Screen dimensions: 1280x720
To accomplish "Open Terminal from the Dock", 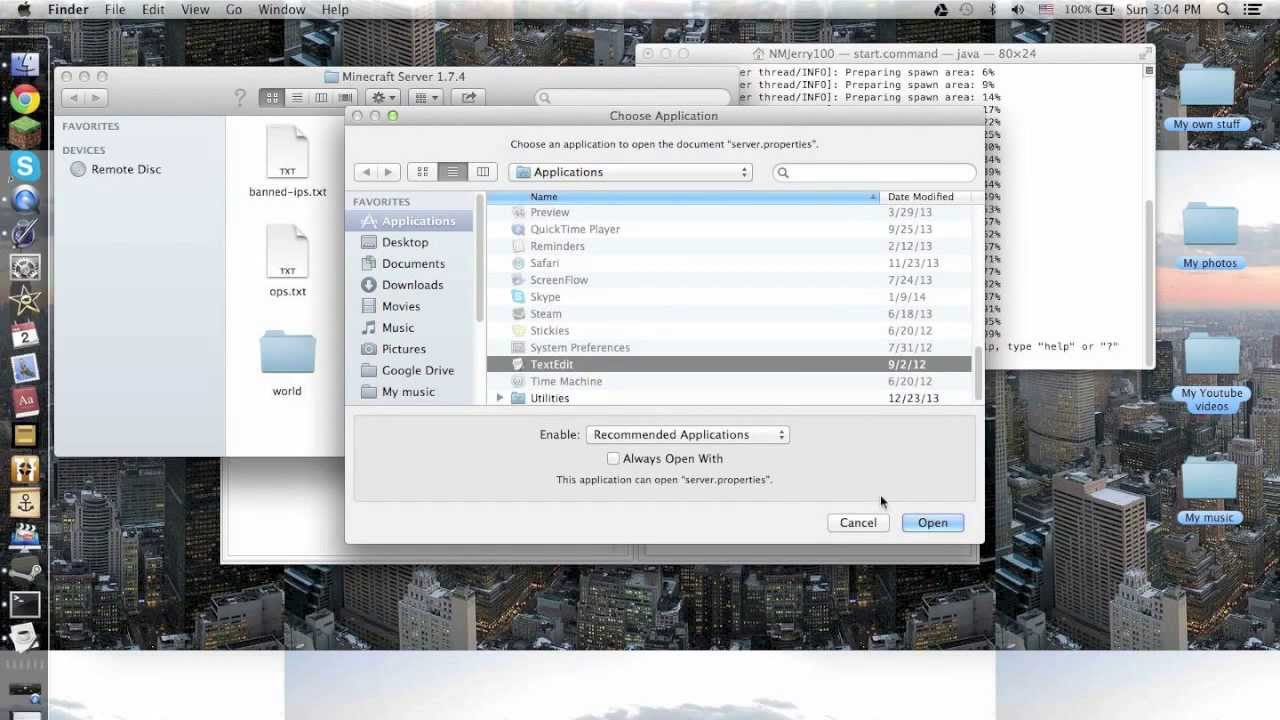I will click(x=25, y=604).
